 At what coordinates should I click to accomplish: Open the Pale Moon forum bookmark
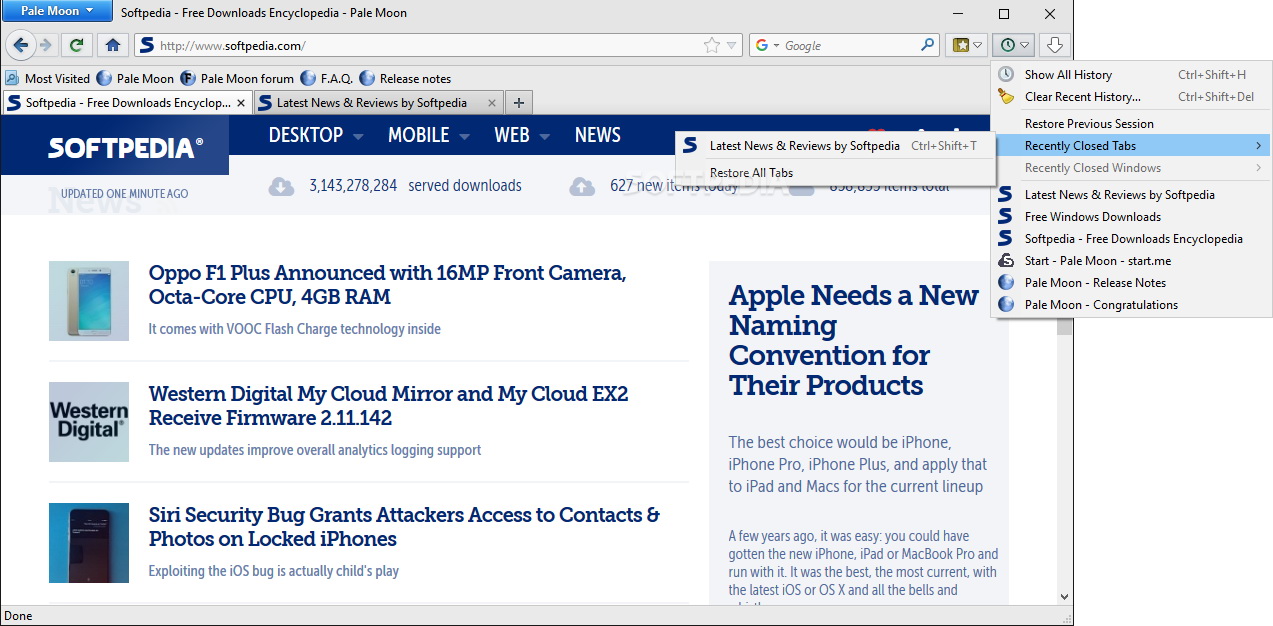237,78
